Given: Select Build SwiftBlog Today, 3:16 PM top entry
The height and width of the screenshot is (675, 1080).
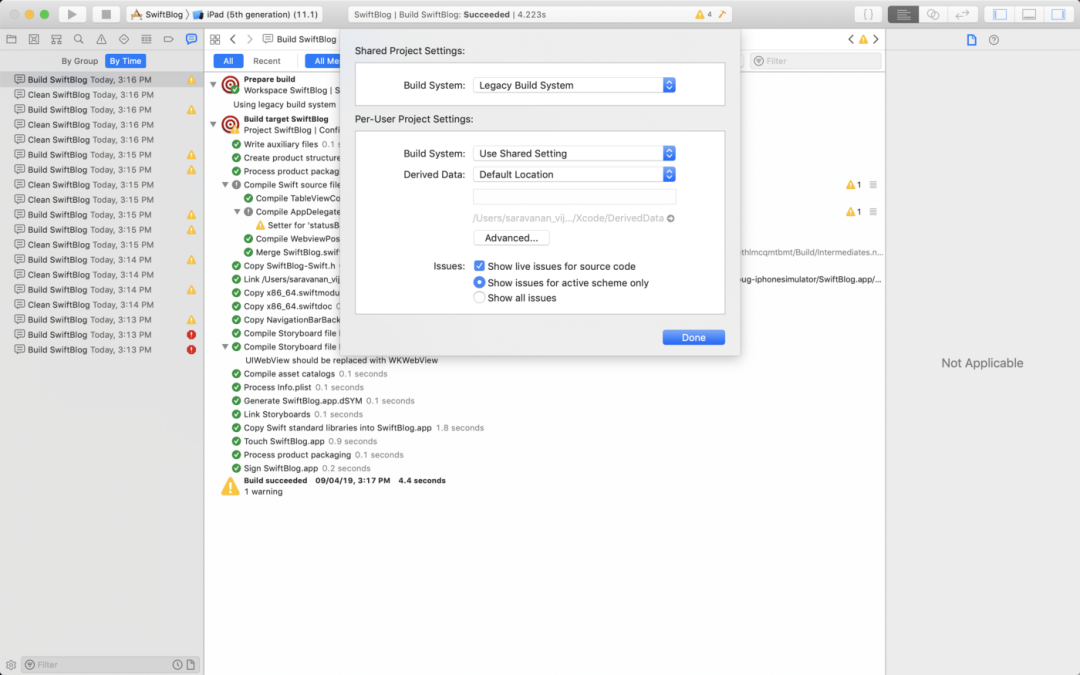Looking at the screenshot, I should coord(102,80).
